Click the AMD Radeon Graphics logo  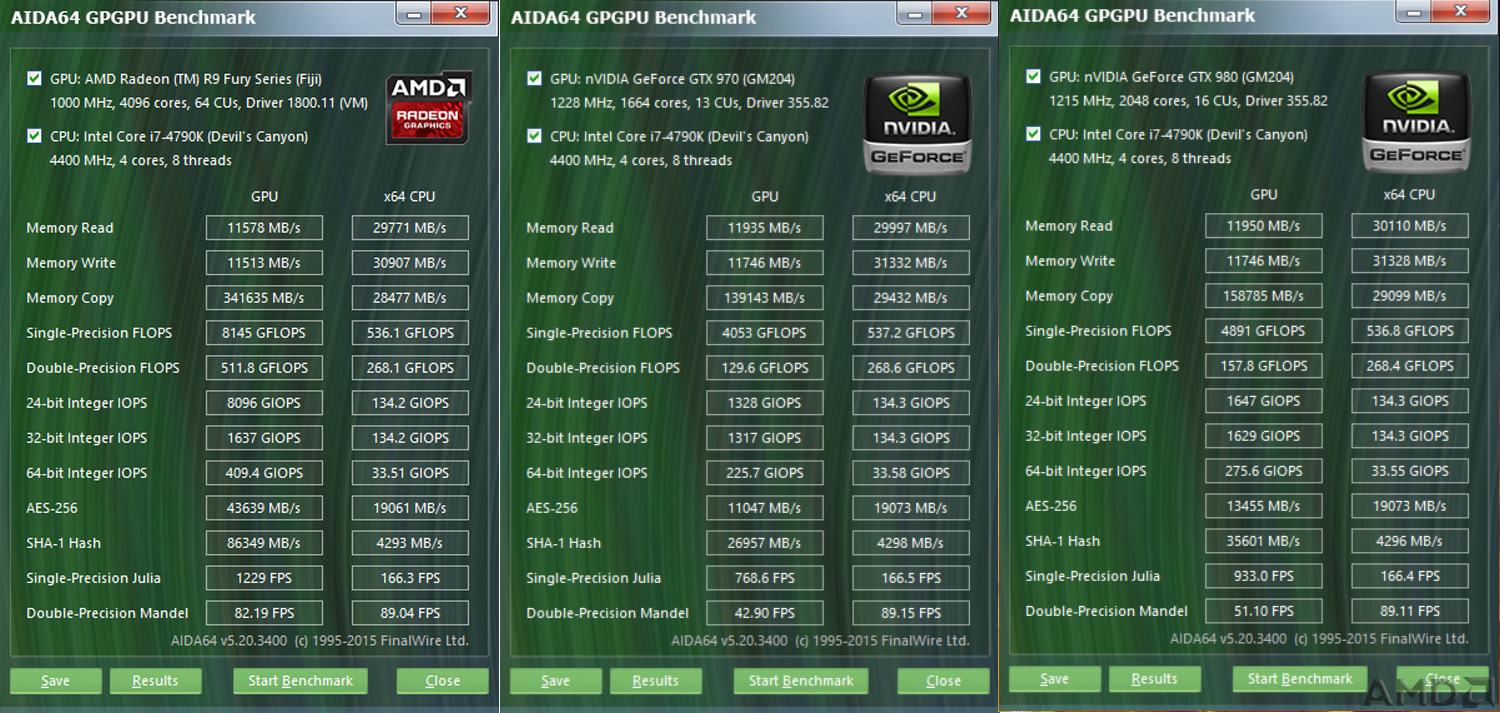point(429,107)
